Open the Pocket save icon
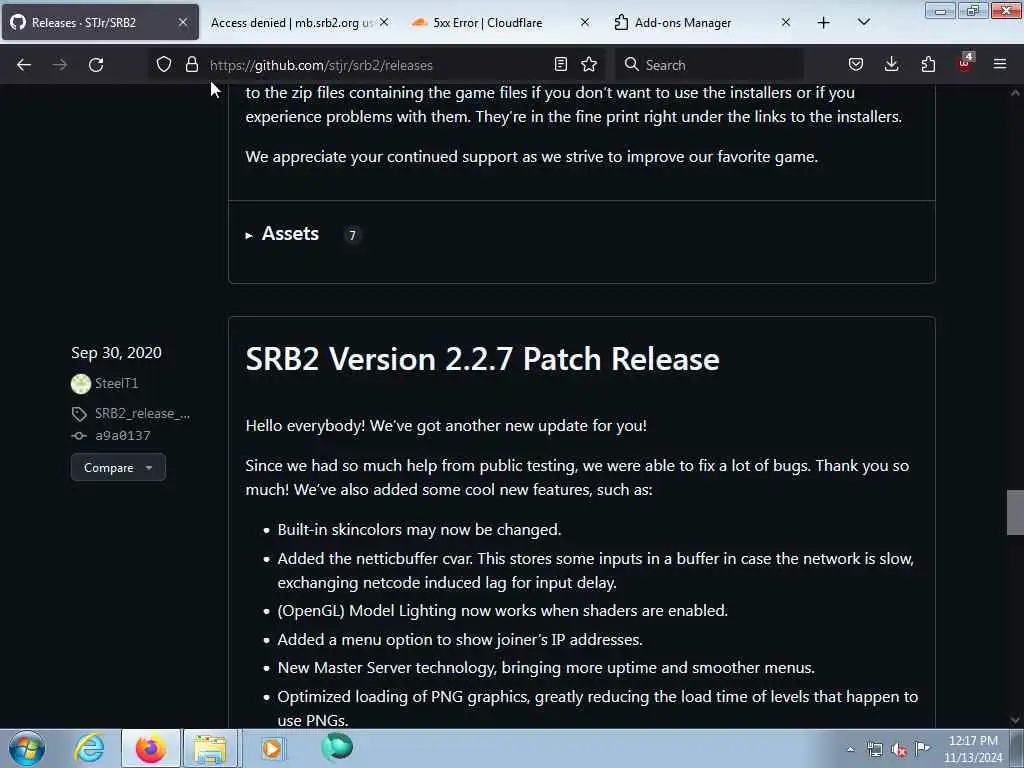Image resolution: width=1024 pixels, height=768 pixels. pyautogui.click(x=856, y=64)
